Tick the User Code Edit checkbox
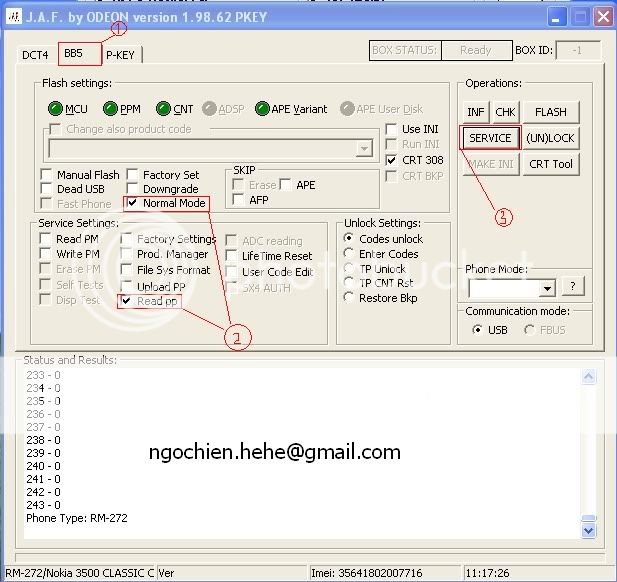The height and width of the screenshot is (582, 617). coord(231,272)
